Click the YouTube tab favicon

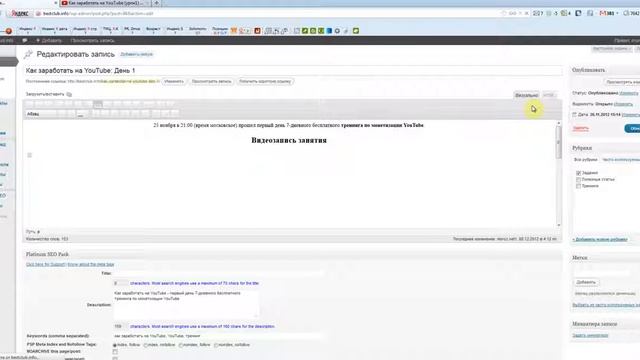pyautogui.click(x=64, y=3)
